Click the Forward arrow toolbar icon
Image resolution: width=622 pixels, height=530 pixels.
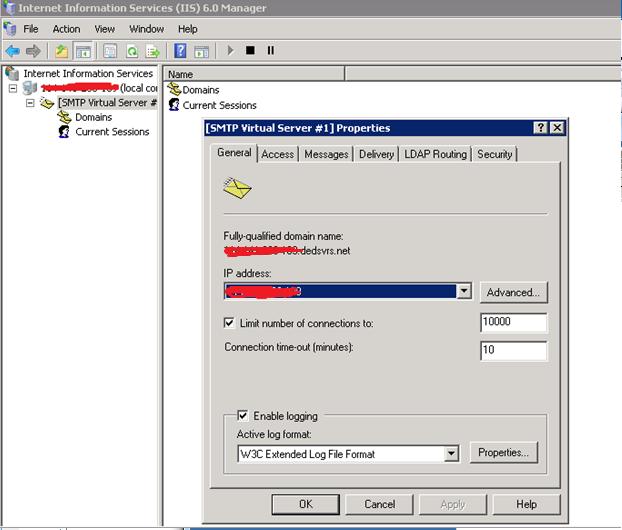pos(33,51)
